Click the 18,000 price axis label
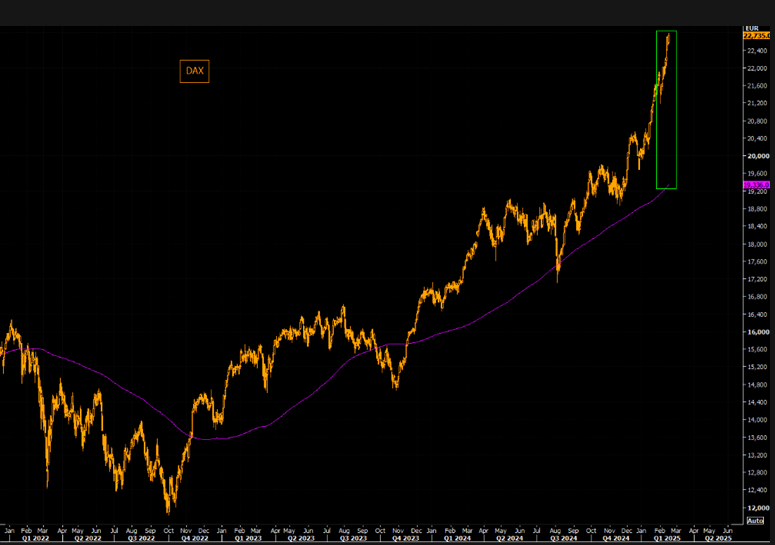775x545 pixels. [x=756, y=244]
